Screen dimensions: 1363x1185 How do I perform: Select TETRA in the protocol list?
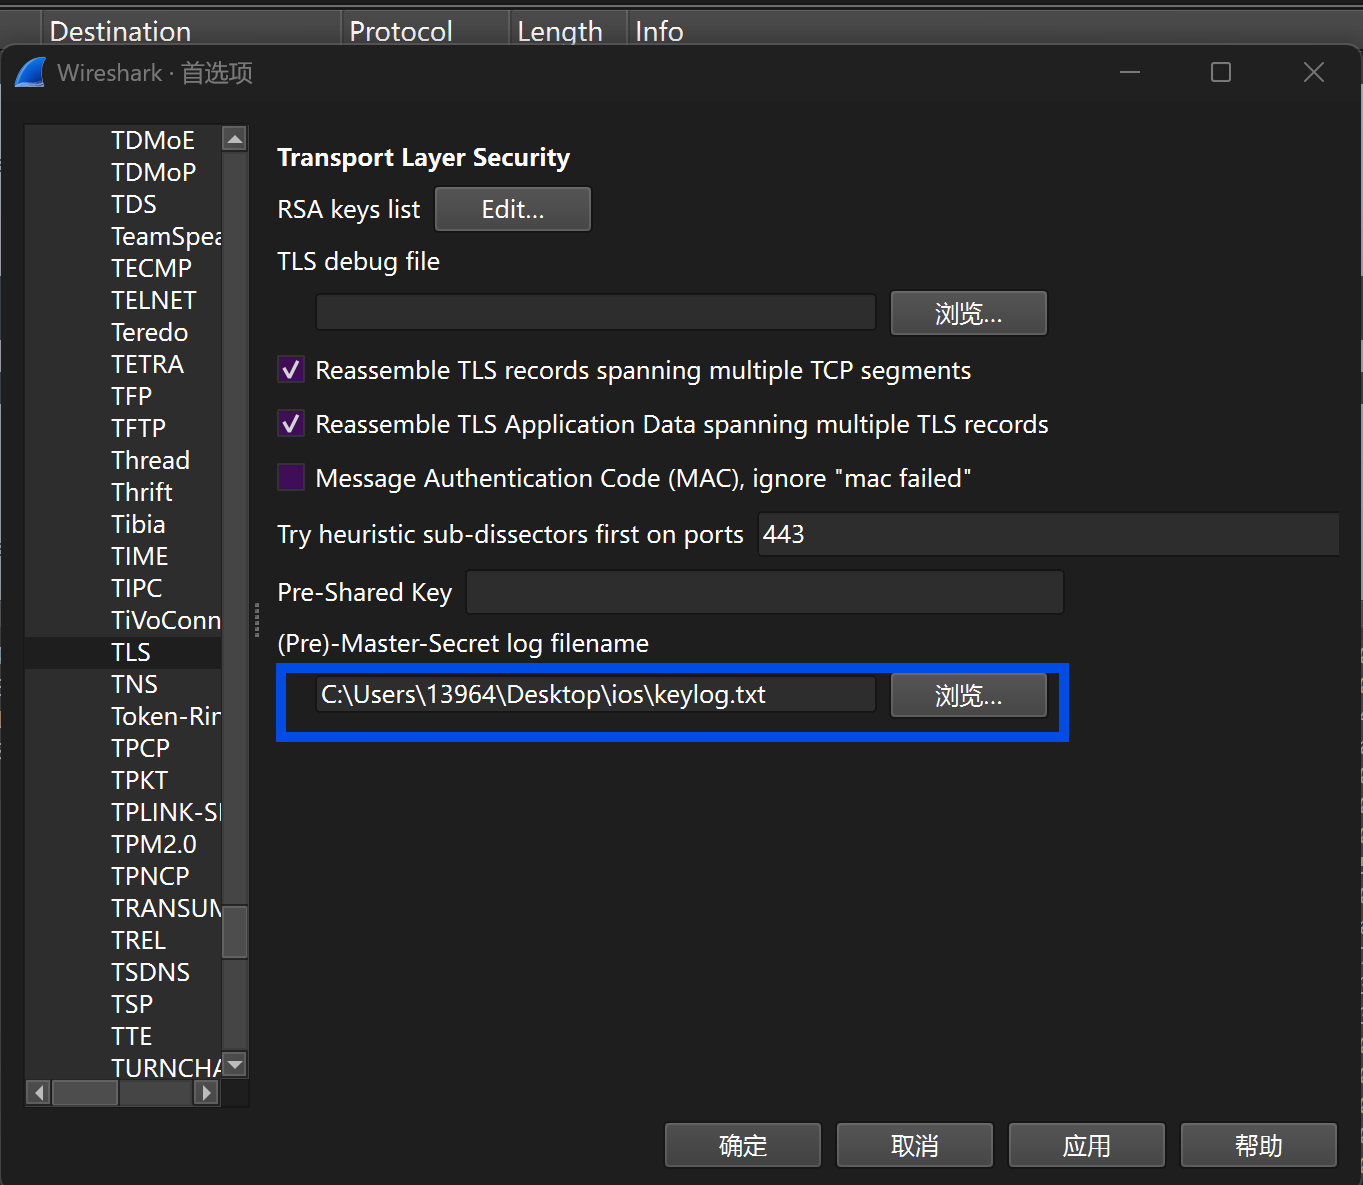click(148, 364)
